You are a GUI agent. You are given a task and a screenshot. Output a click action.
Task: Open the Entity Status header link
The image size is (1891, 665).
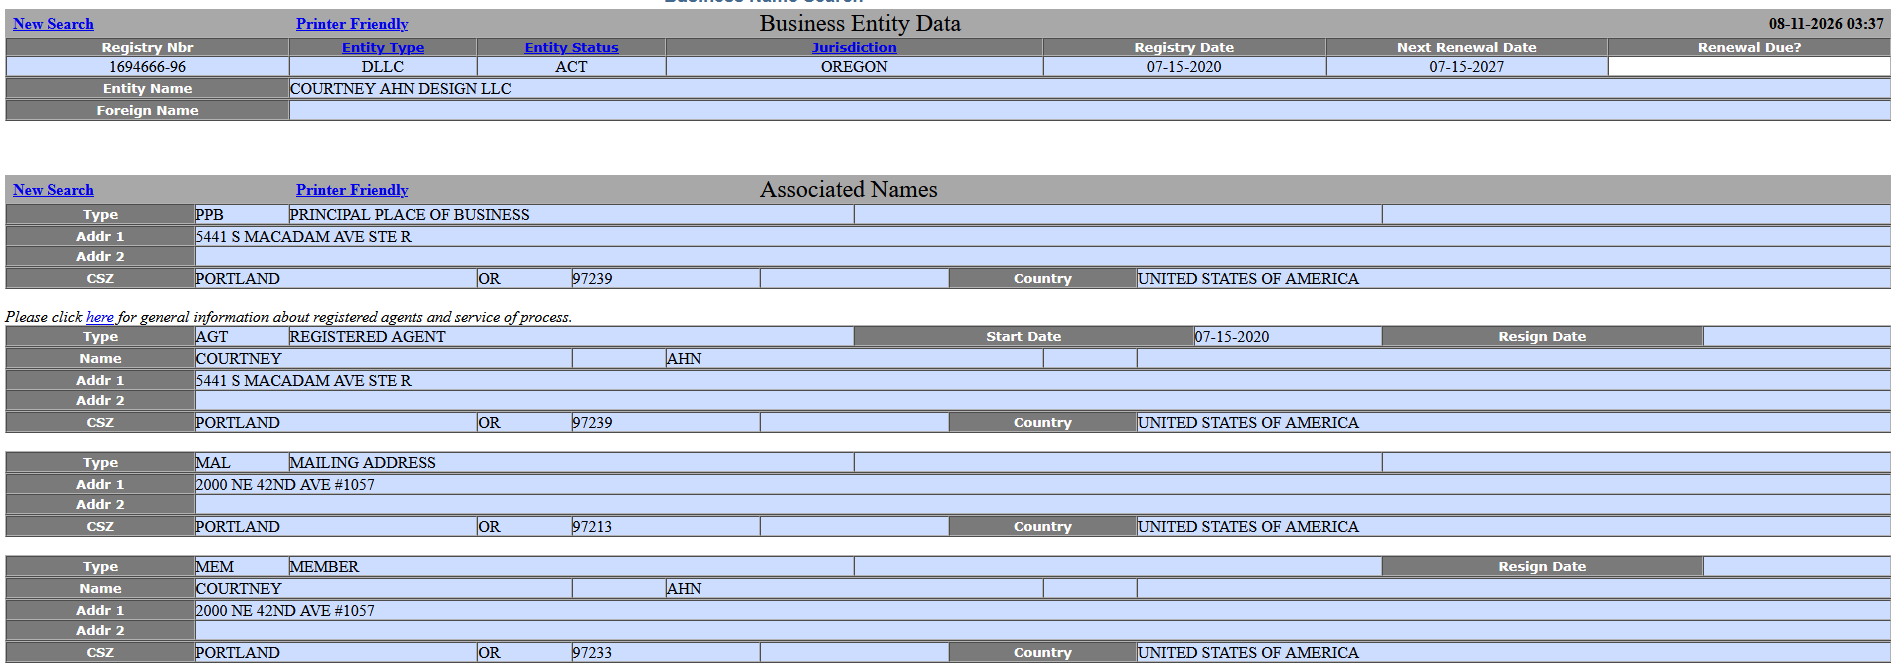point(571,47)
